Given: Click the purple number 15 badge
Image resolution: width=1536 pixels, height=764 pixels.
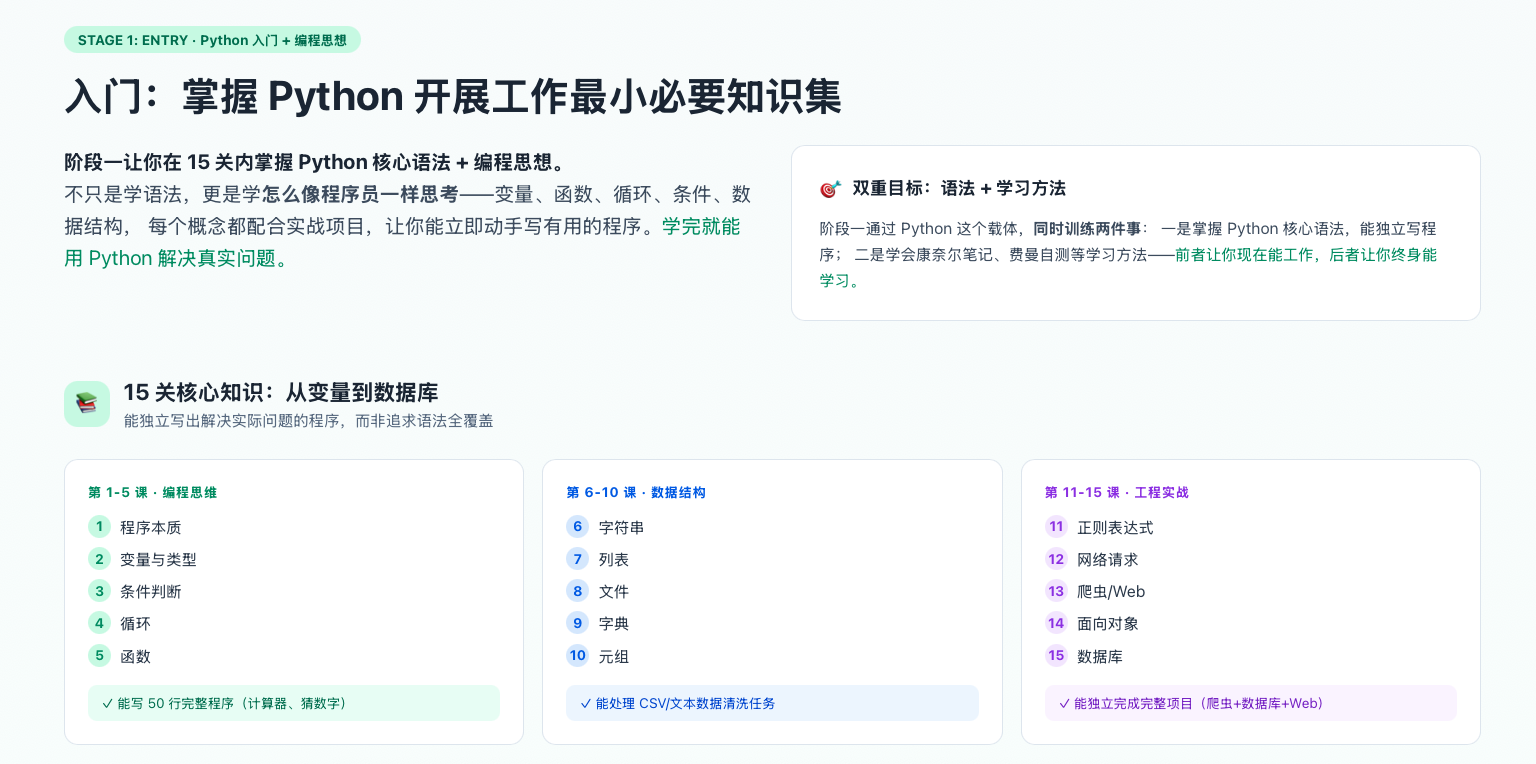Looking at the screenshot, I should pos(1056,656).
